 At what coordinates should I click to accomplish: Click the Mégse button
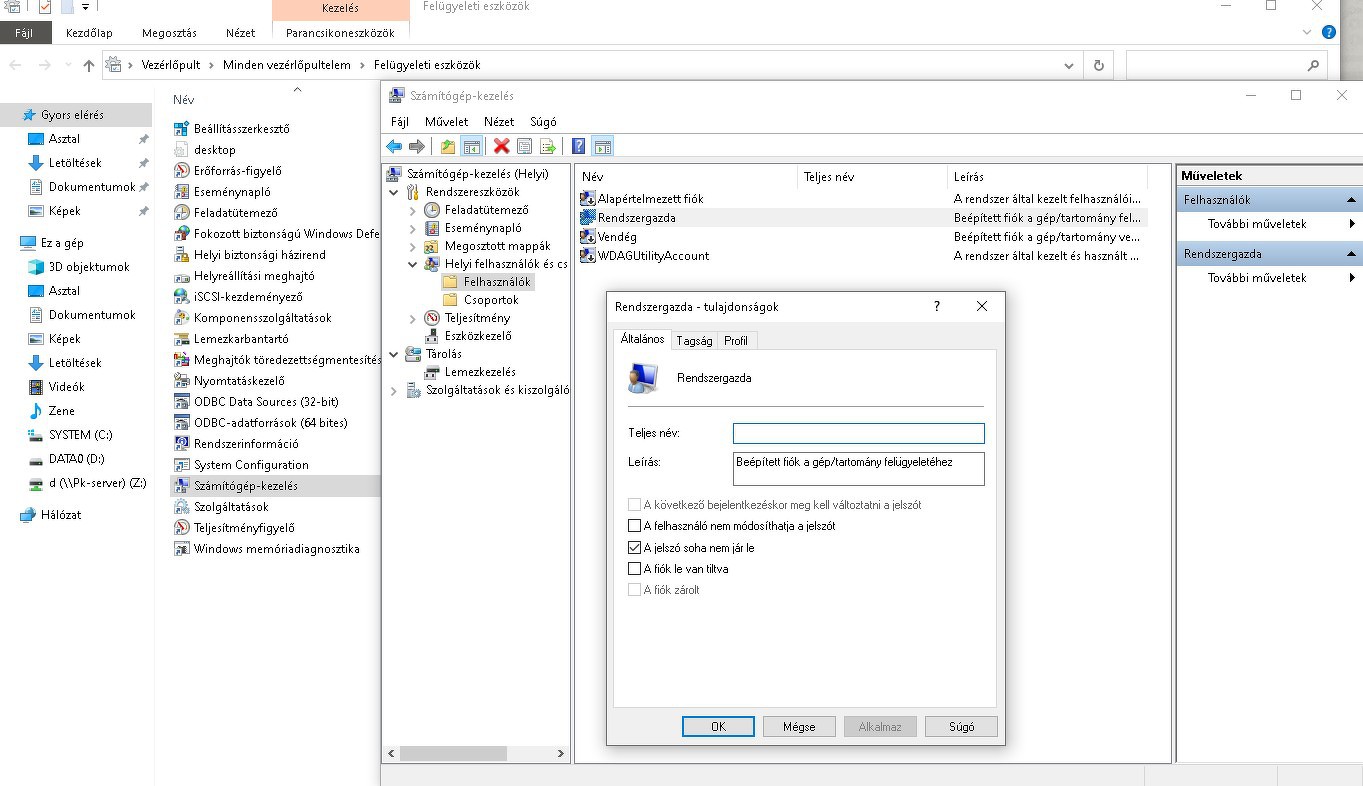click(x=799, y=727)
